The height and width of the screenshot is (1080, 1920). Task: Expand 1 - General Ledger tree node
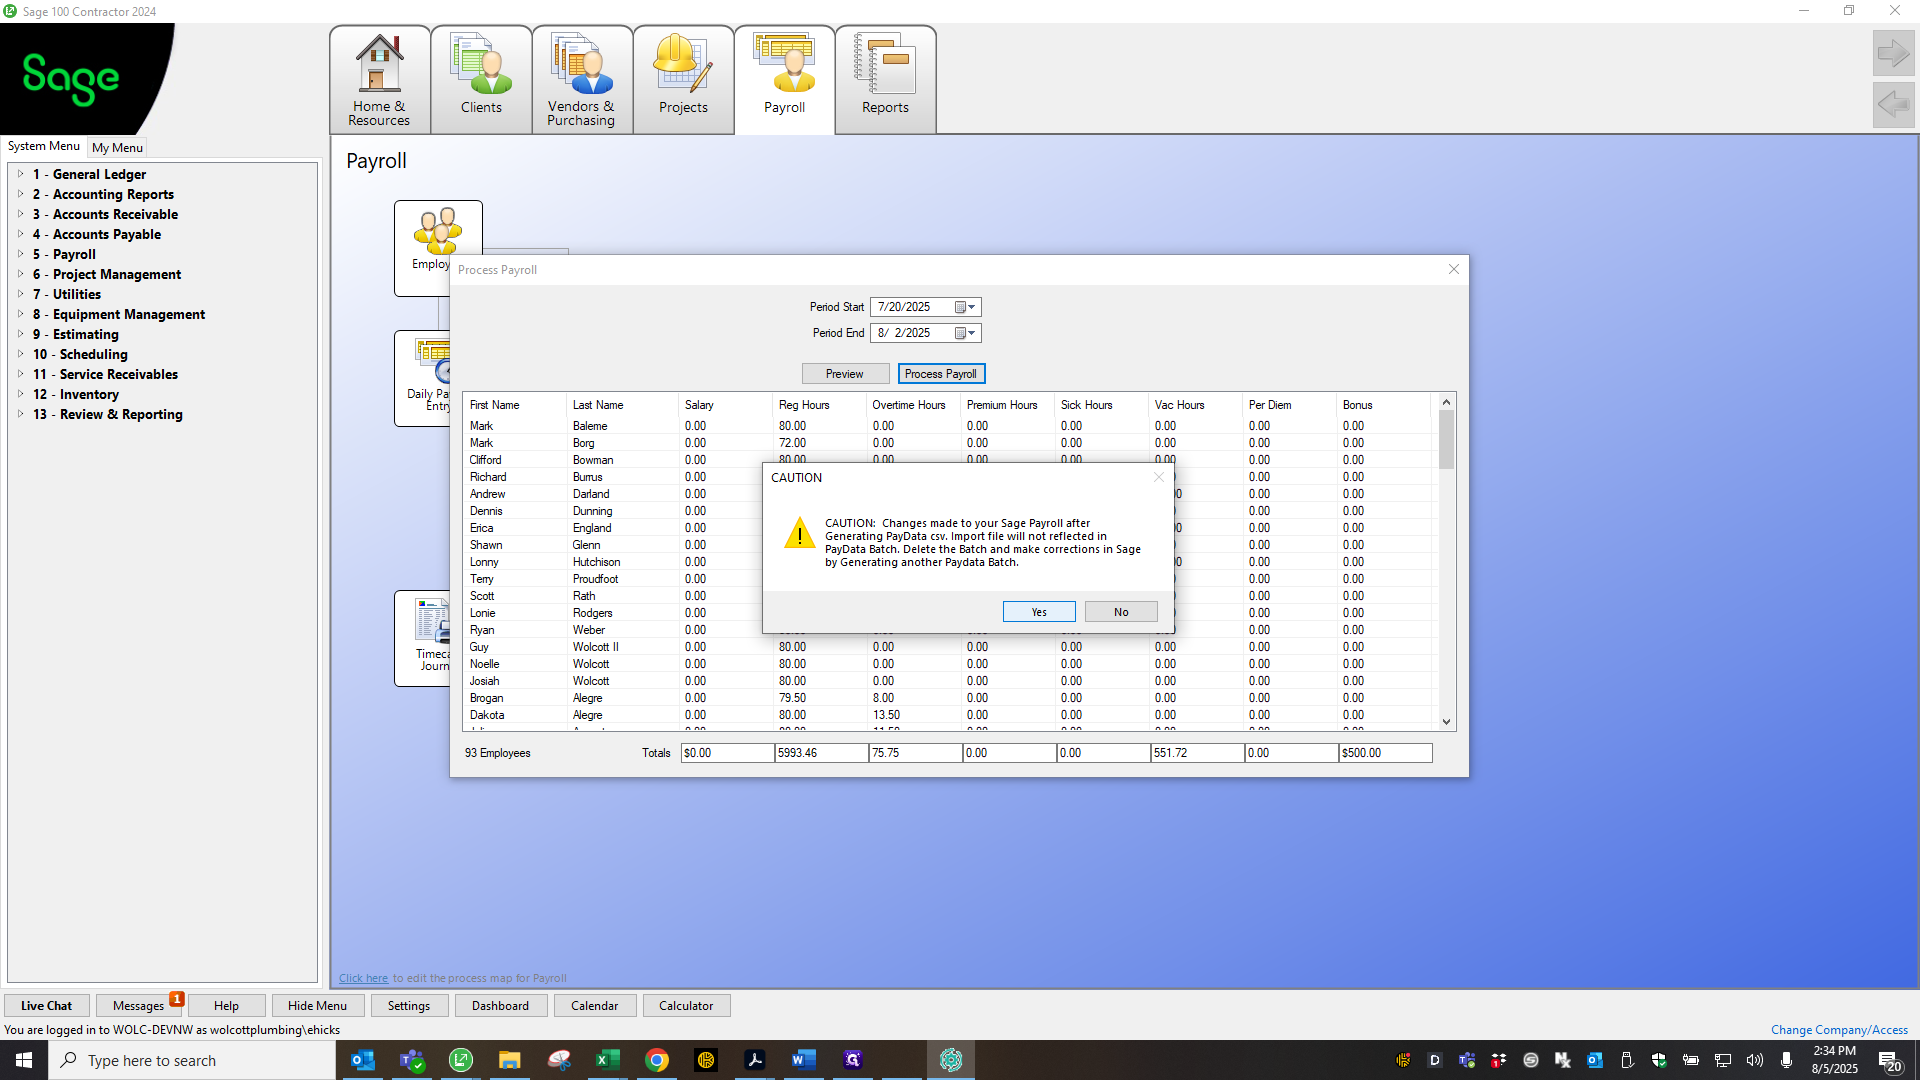[x=20, y=174]
